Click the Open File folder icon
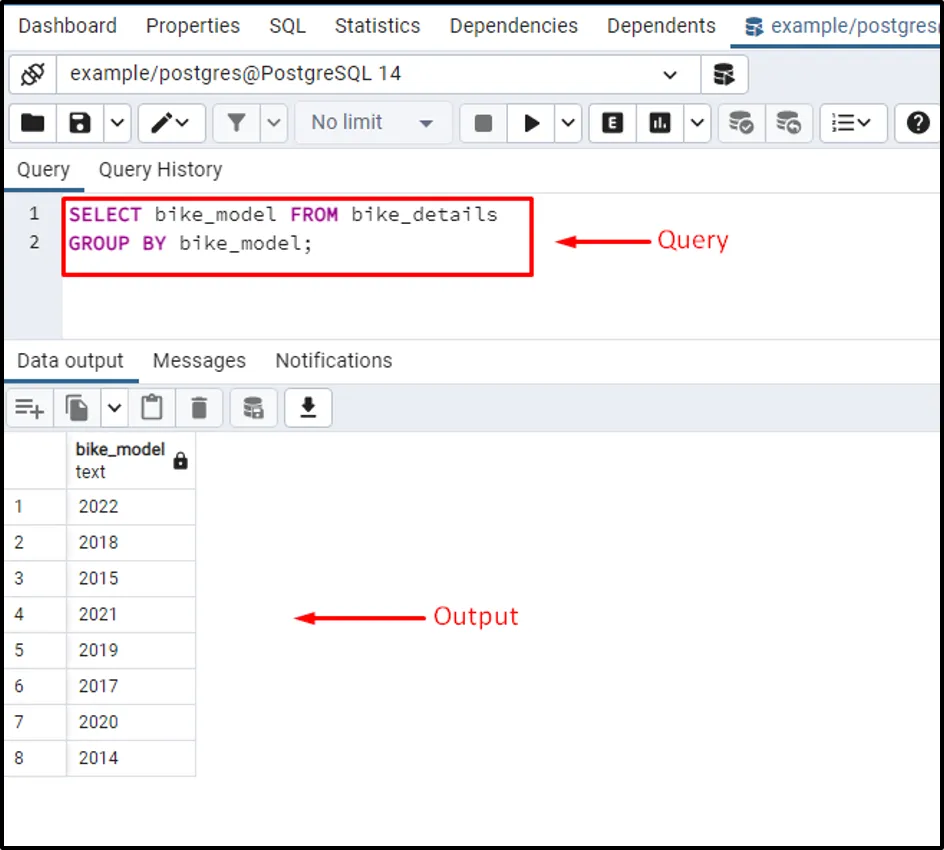Image resolution: width=944 pixels, height=850 pixels. (33, 123)
